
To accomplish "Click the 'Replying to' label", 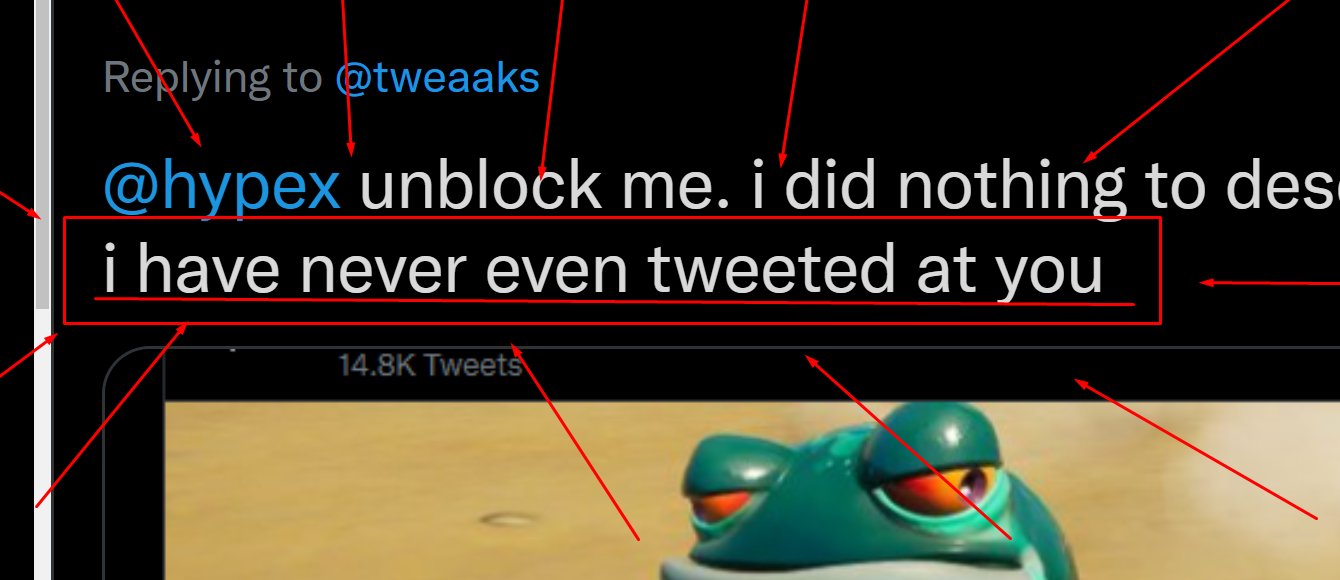I will coord(212,78).
